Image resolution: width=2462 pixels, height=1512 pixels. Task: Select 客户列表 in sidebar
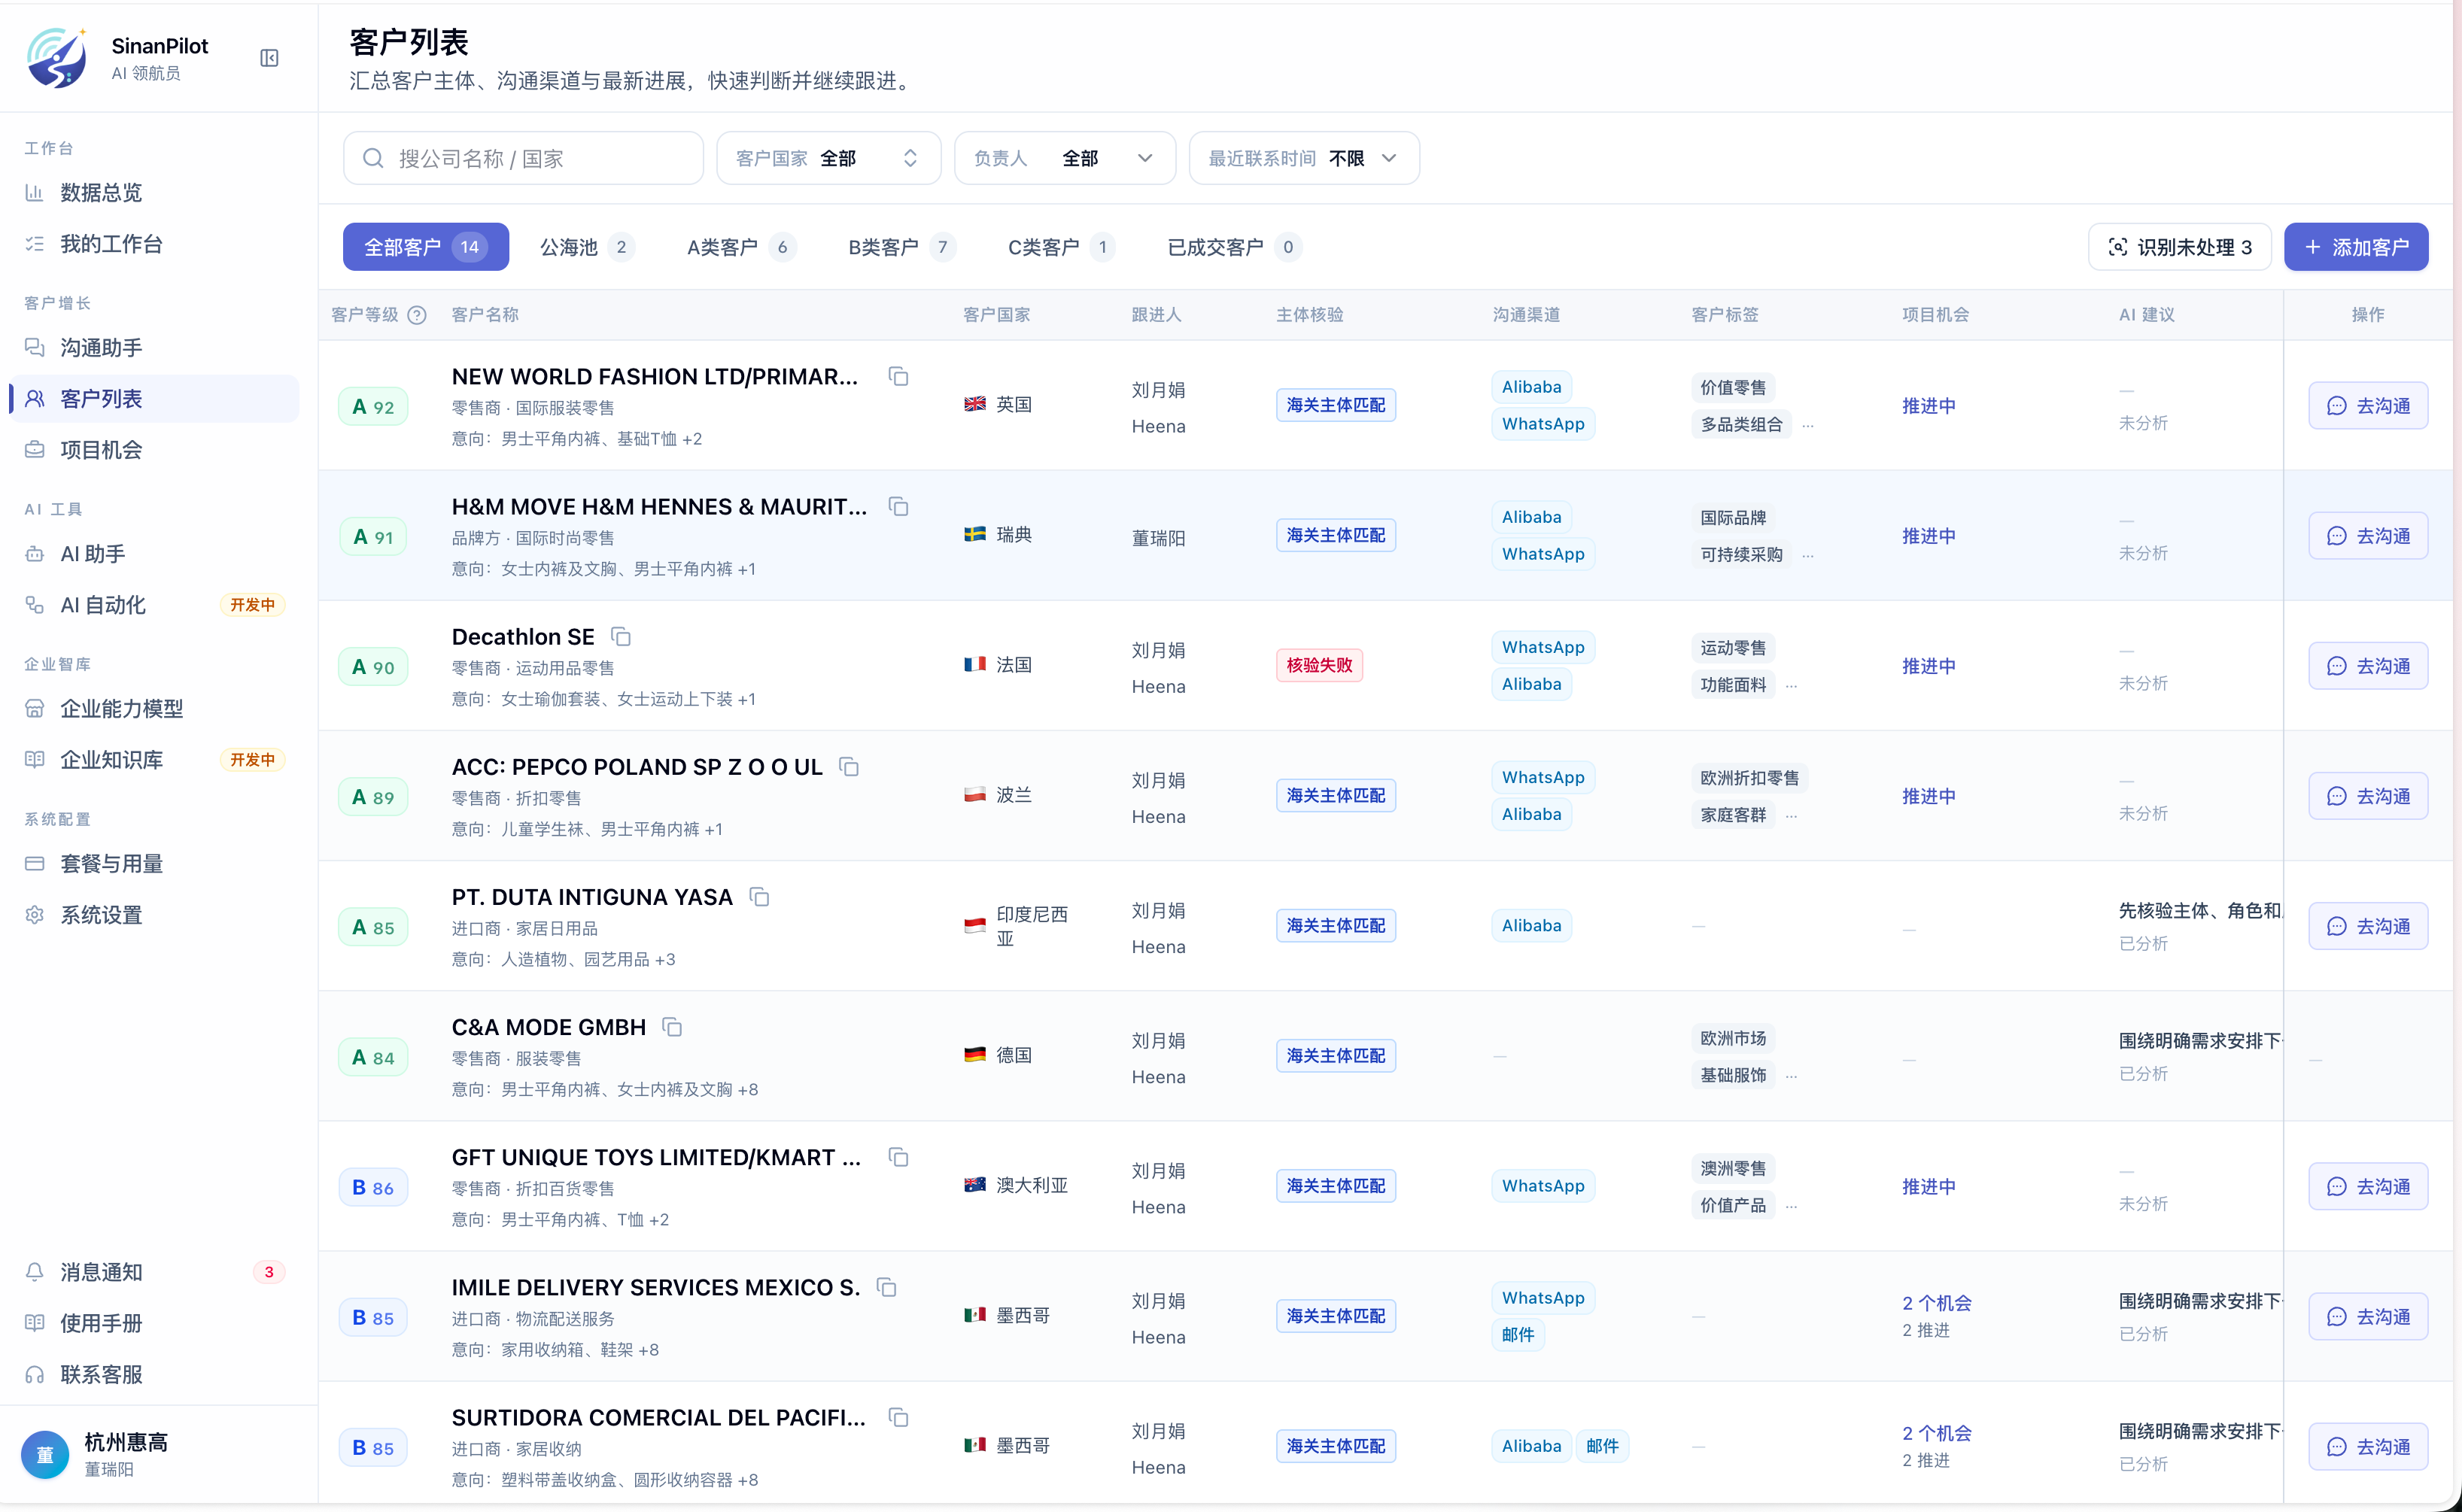[x=155, y=398]
